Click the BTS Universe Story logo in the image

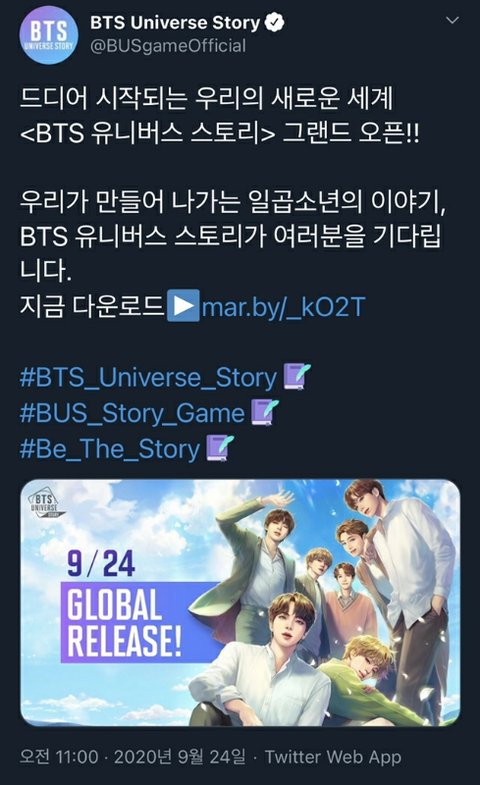pos(46,505)
